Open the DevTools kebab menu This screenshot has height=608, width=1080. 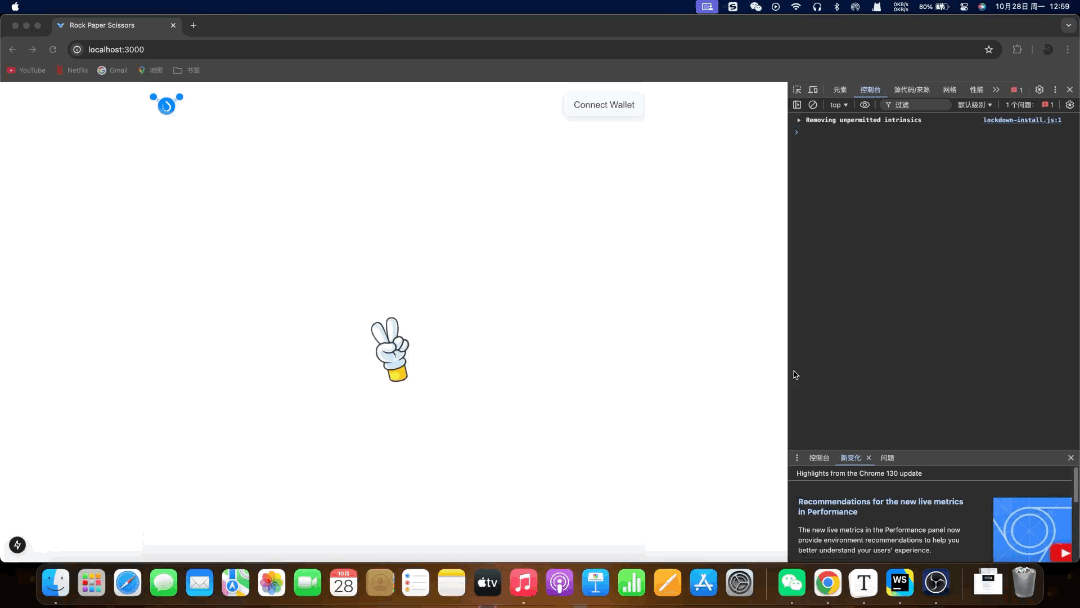[x=1054, y=89]
